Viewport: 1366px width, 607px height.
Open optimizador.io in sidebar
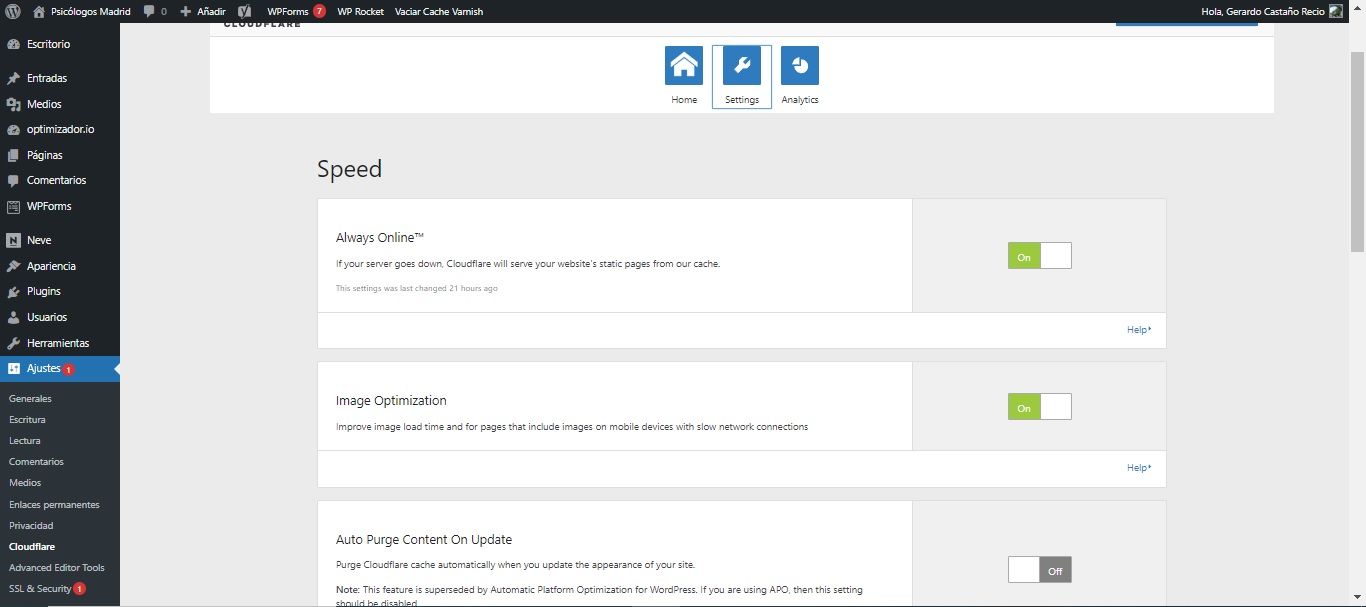coord(60,129)
